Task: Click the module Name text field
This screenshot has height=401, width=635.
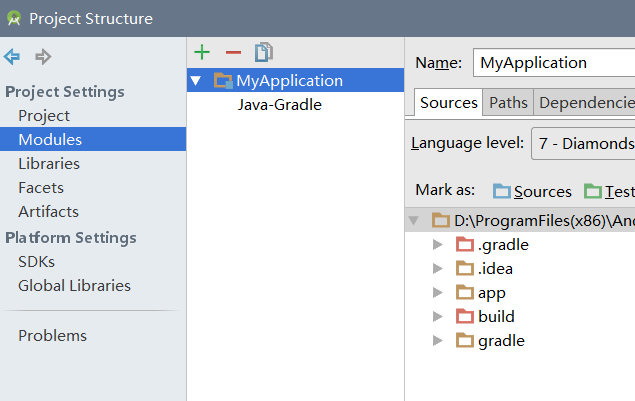Action: pos(553,62)
